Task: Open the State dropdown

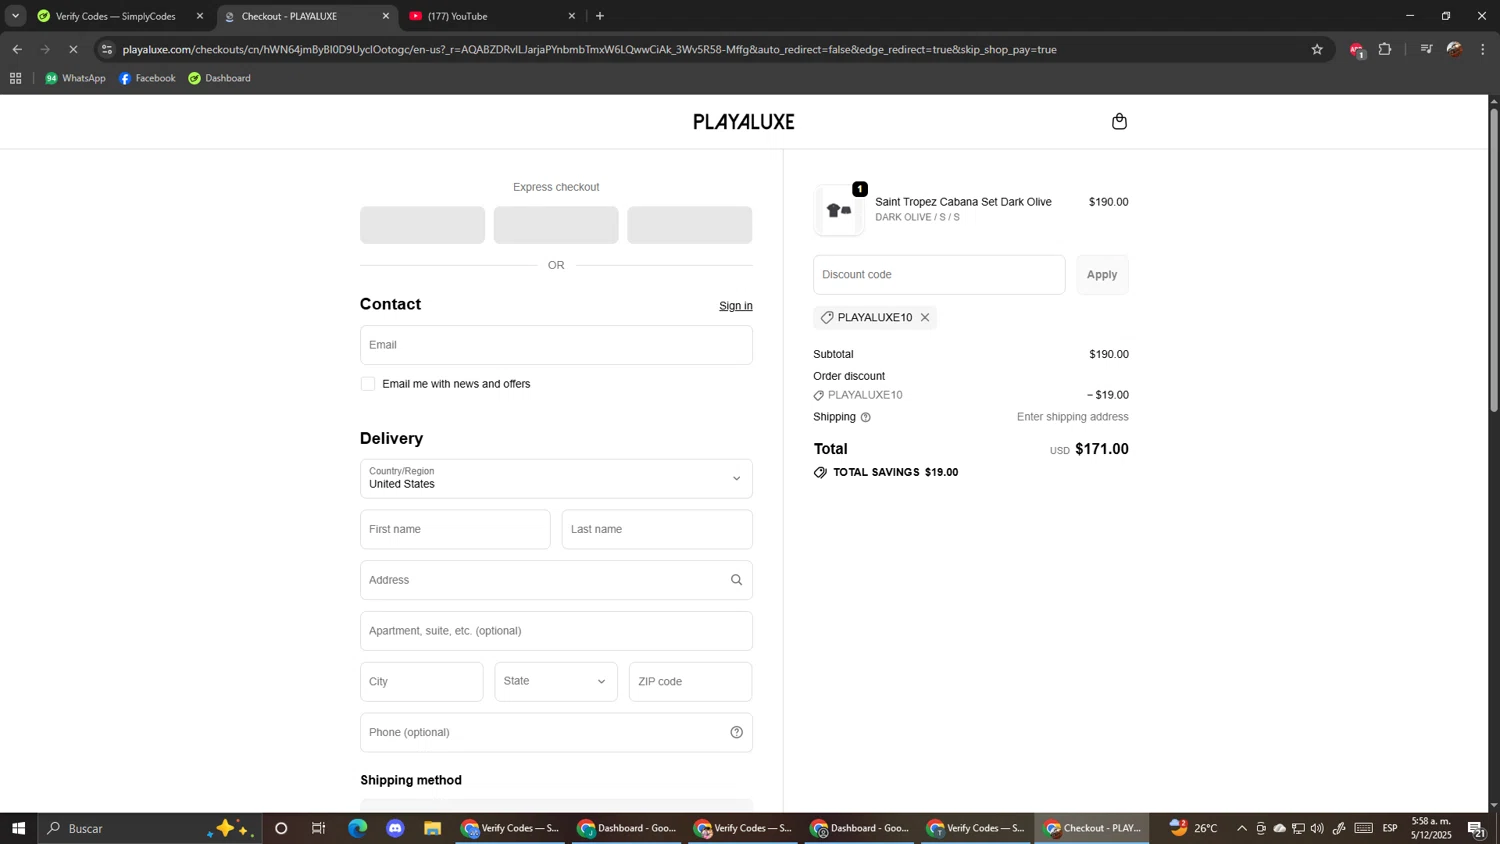Action: (556, 682)
